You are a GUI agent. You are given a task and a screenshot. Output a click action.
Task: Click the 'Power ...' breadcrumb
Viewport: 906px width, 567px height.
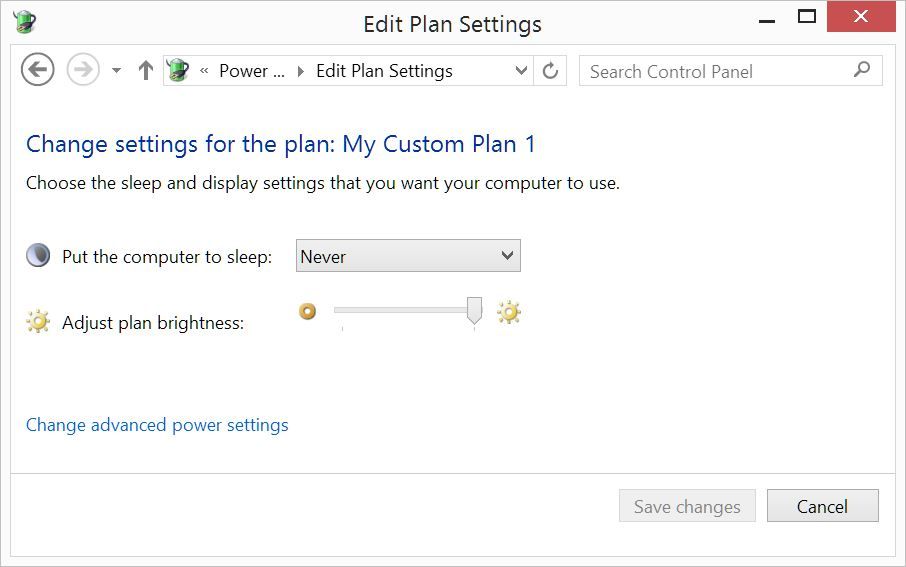tap(252, 71)
